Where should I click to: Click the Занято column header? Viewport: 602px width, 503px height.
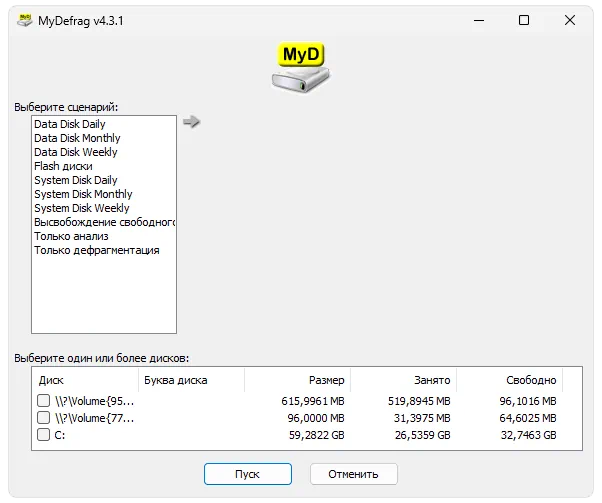[x=404, y=380]
